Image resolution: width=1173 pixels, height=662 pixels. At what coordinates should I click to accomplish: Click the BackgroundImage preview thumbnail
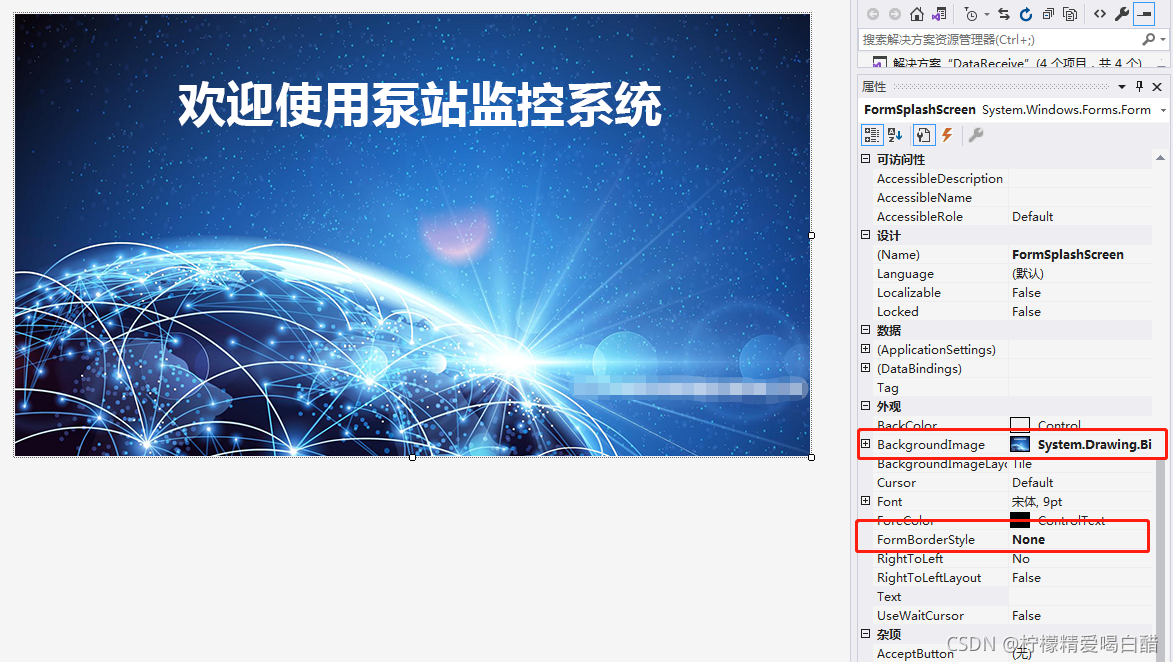(1020, 444)
